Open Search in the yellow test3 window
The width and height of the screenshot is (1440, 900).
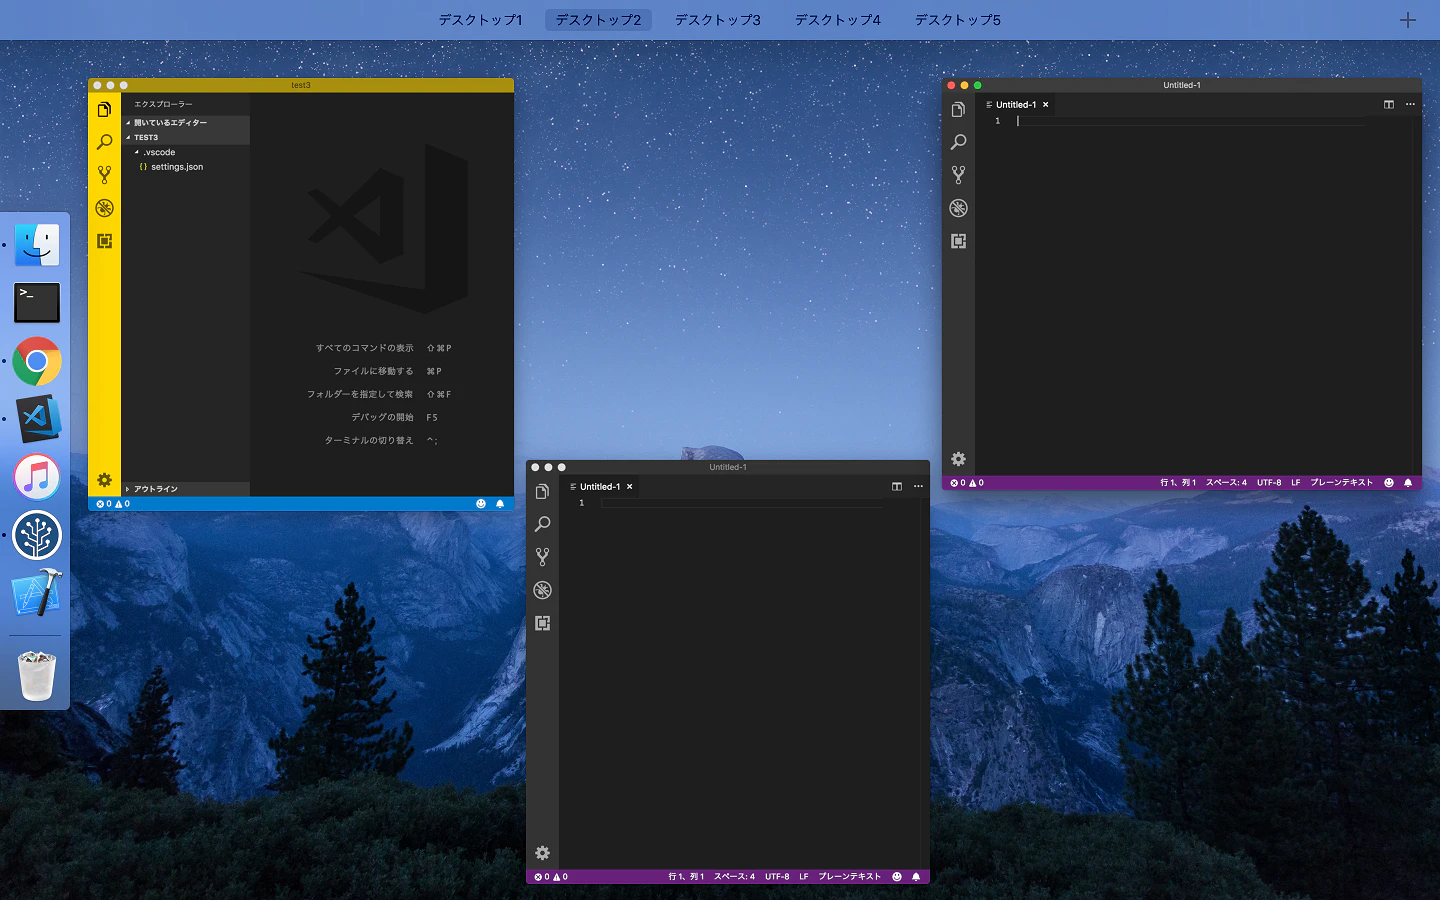tap(104, 142)
